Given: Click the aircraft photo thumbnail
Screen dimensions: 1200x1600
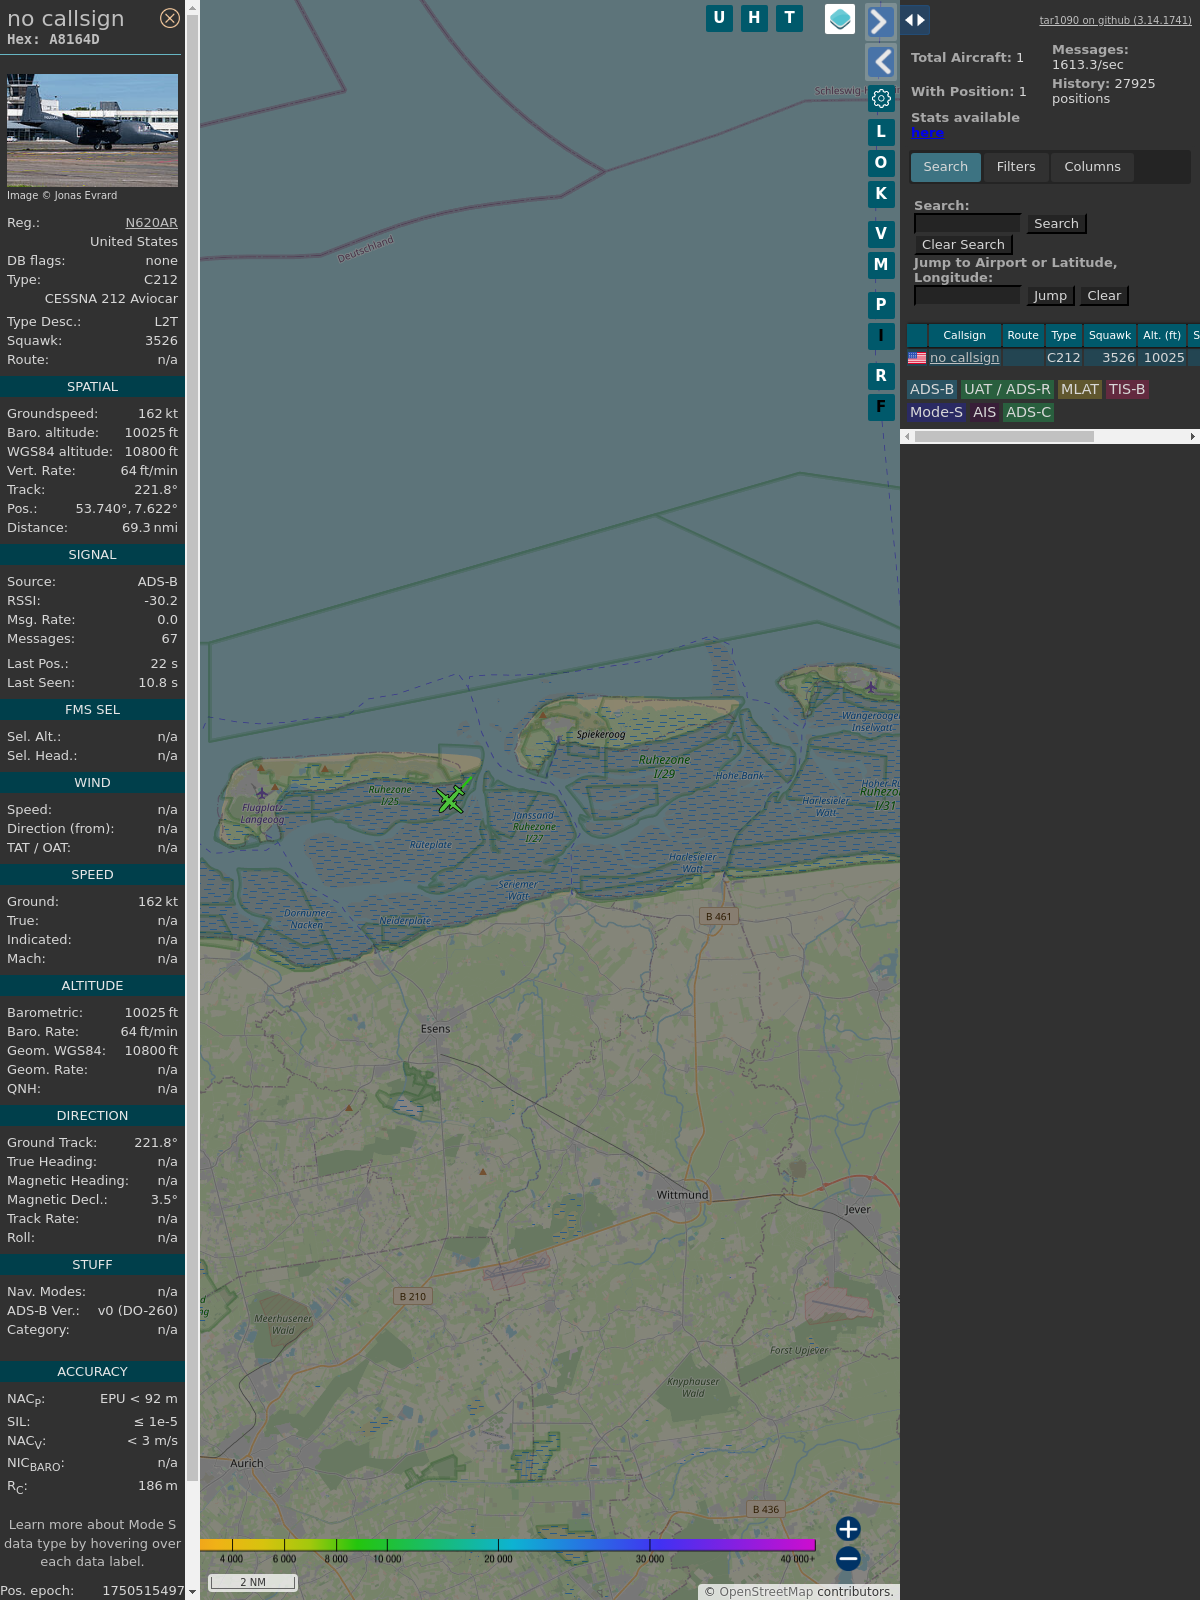Looking at the screenshot, I should [92, 130].
